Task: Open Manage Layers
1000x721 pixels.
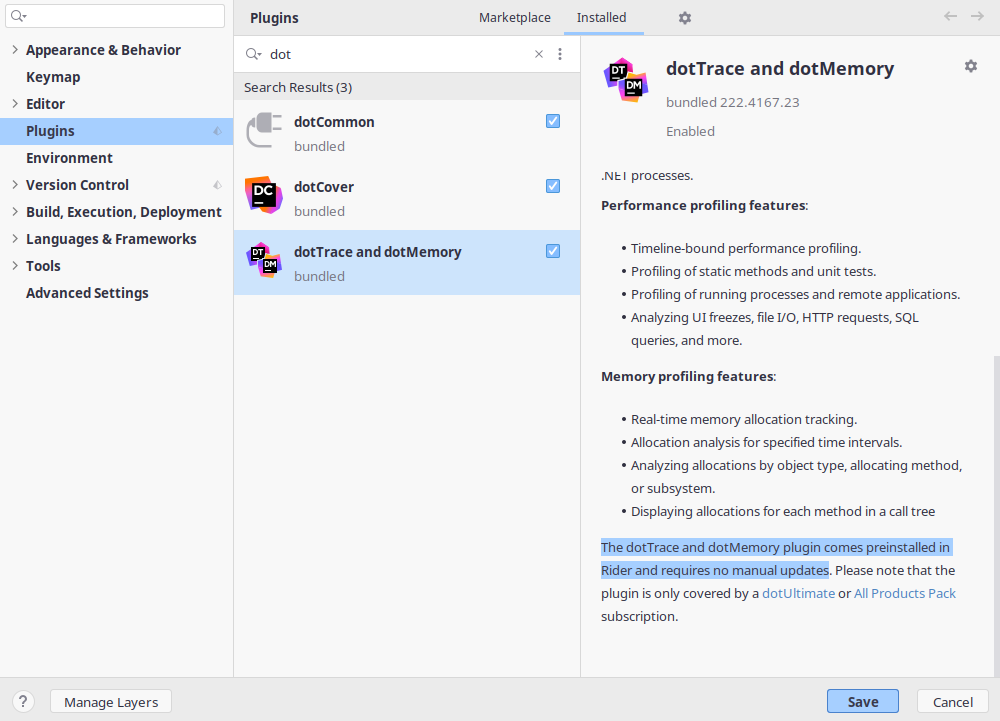Action: pyautogui.click(x=111, y=701)
